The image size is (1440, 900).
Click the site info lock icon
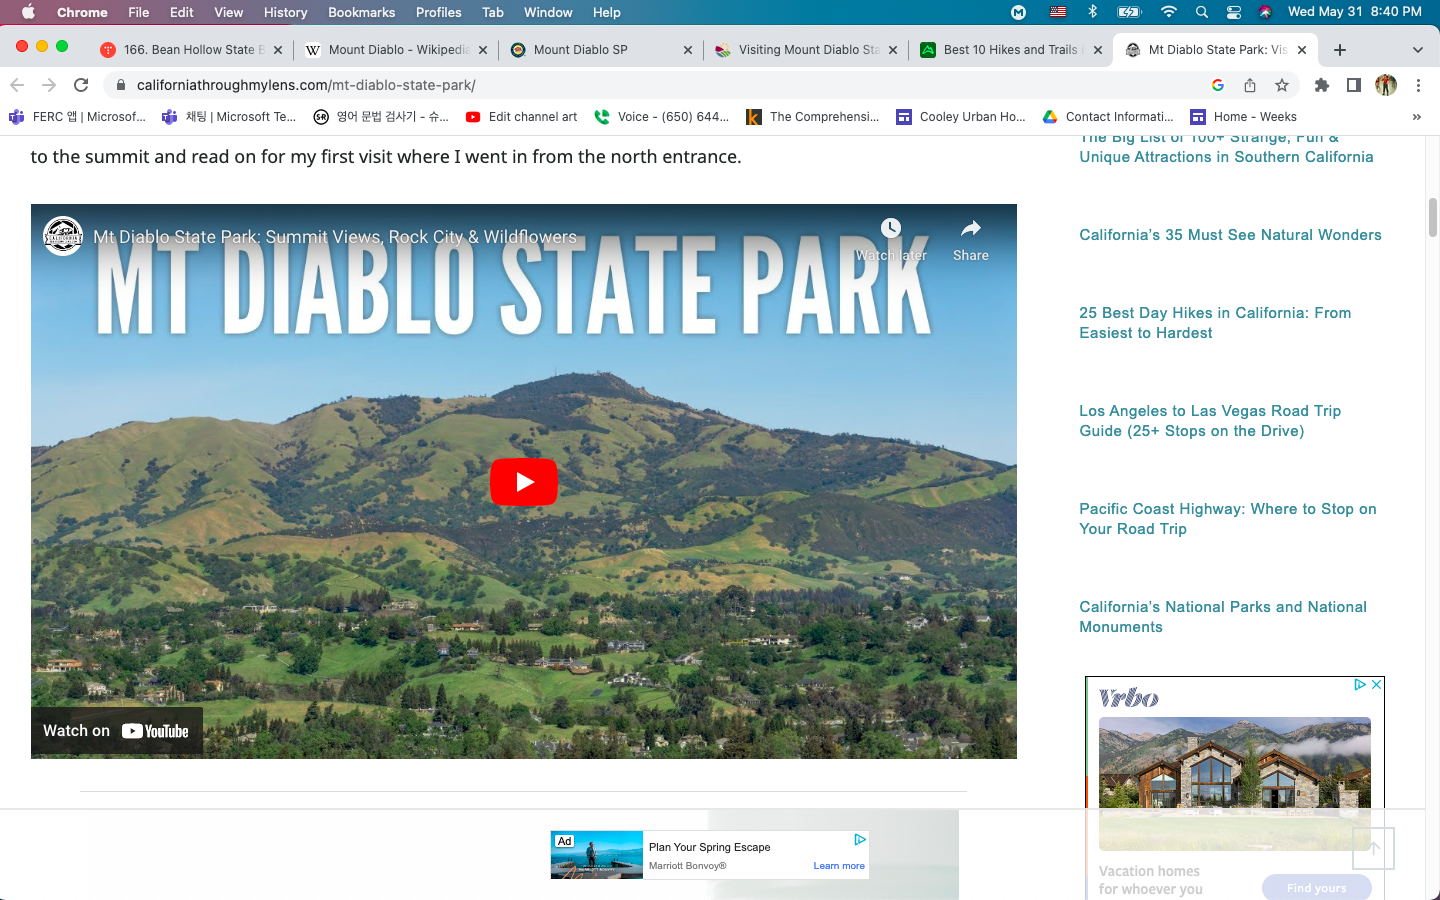pyautogui.click(x=121, y=85)
